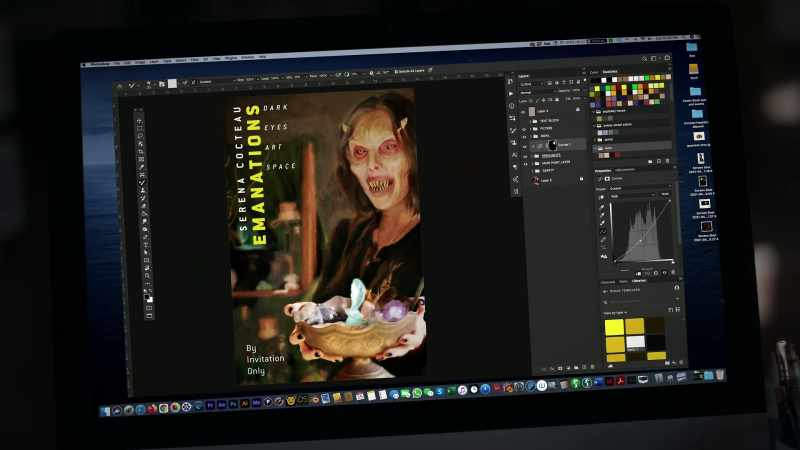The height and width of the screenshot is (450, 800).
Task: Click the delete layer trash icon in Layers panel
Action: (592, 366)
